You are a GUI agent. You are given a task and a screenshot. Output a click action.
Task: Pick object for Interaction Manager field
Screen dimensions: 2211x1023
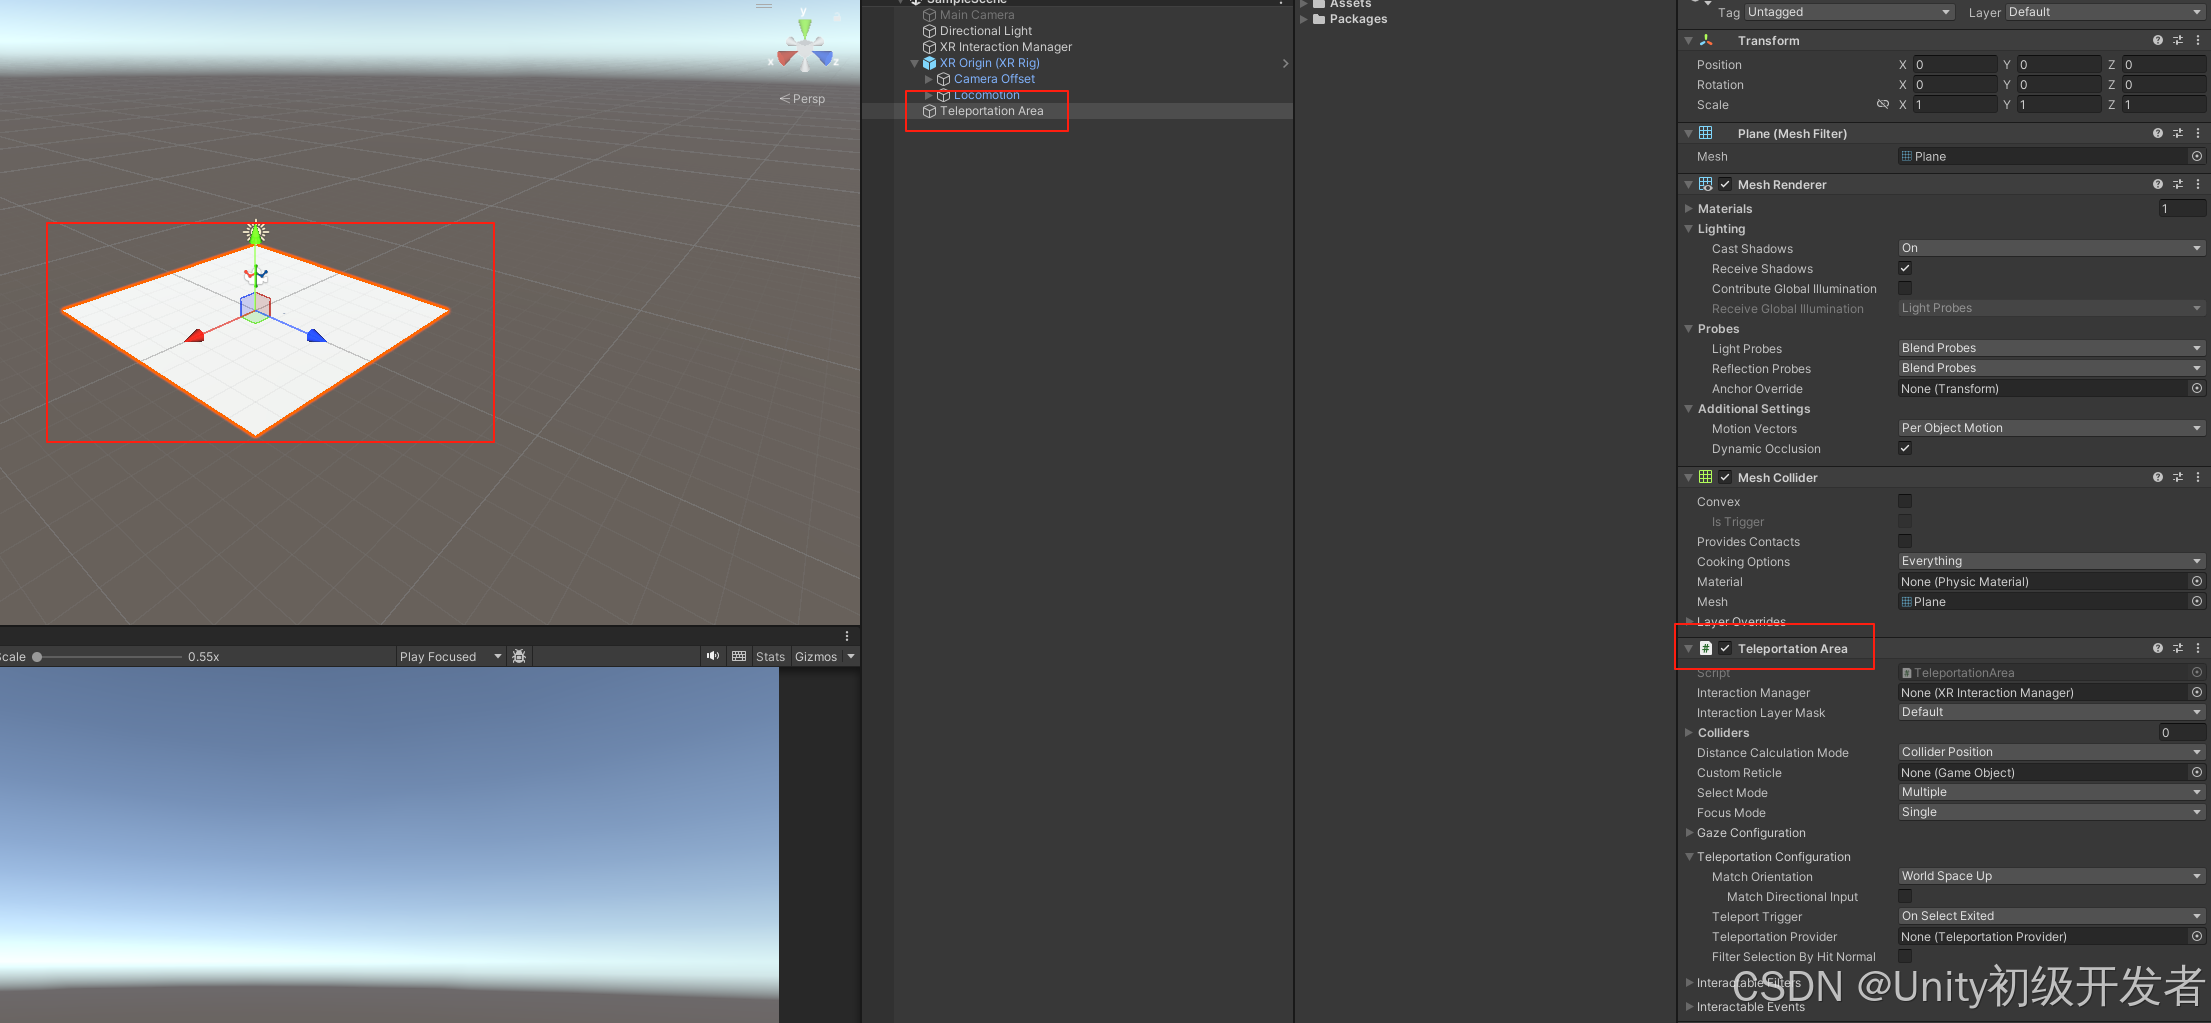[x=2197, y=692]
